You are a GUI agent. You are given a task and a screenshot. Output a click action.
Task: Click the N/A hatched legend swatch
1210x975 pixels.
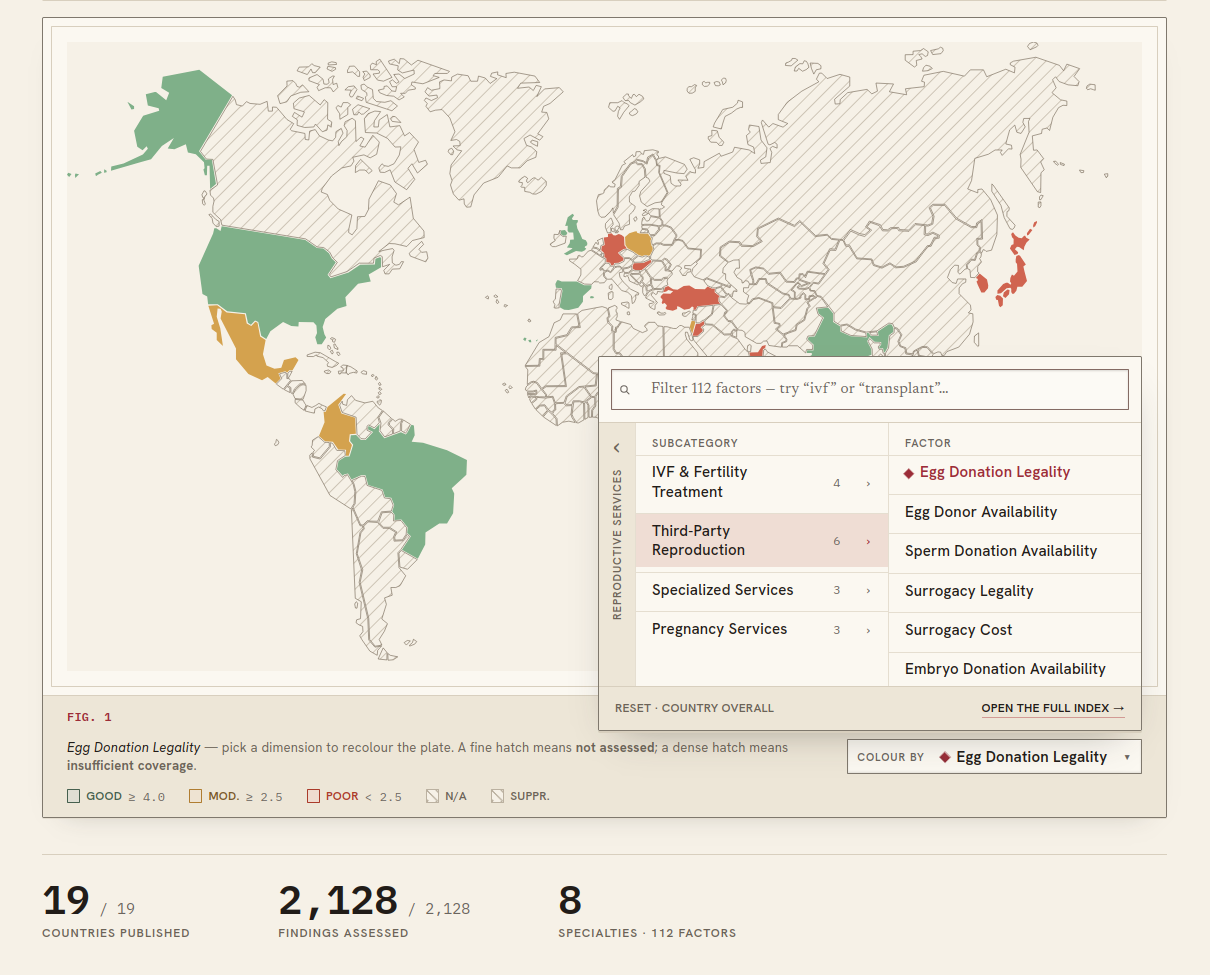tap(432, 796)
